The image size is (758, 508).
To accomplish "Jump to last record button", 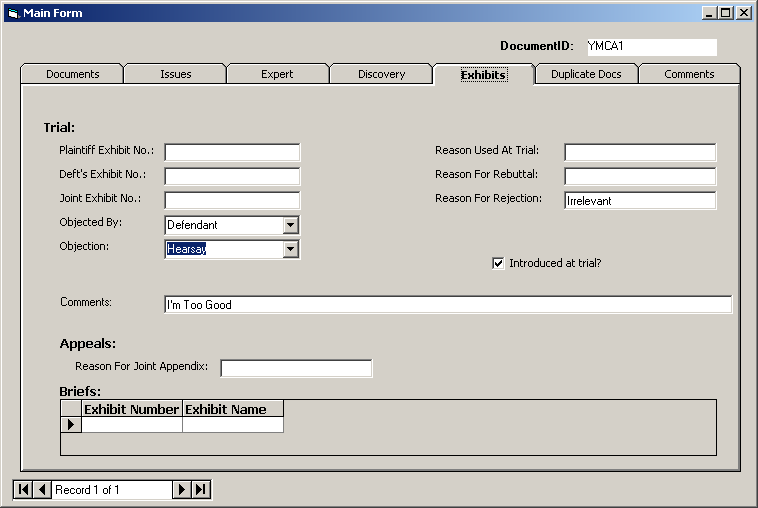I will coord(201,489).
